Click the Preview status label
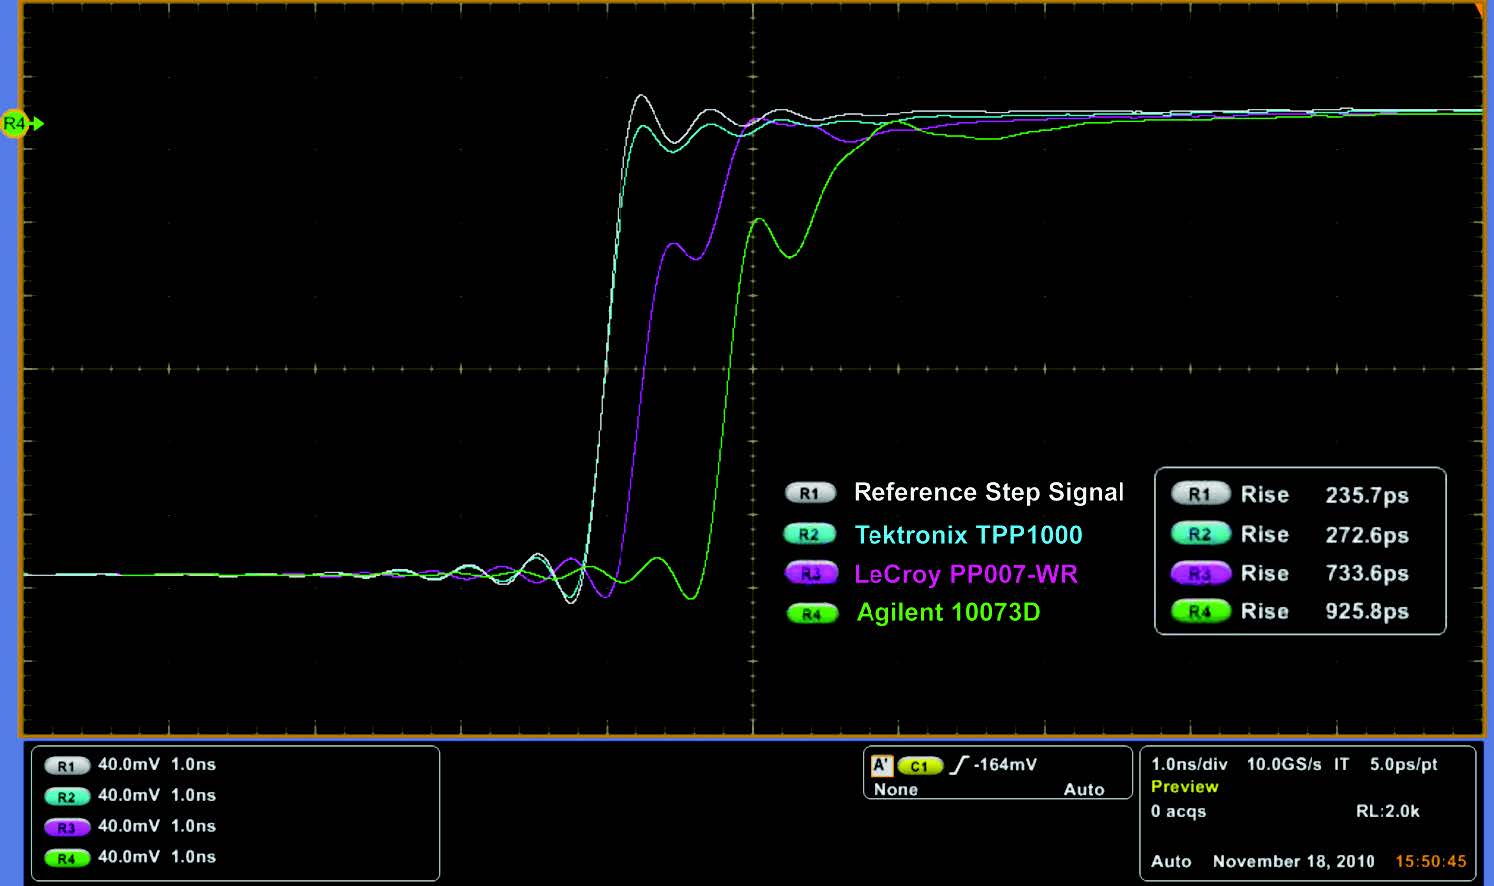This screenshot has height=886, width=1494. pos(1185,787)
